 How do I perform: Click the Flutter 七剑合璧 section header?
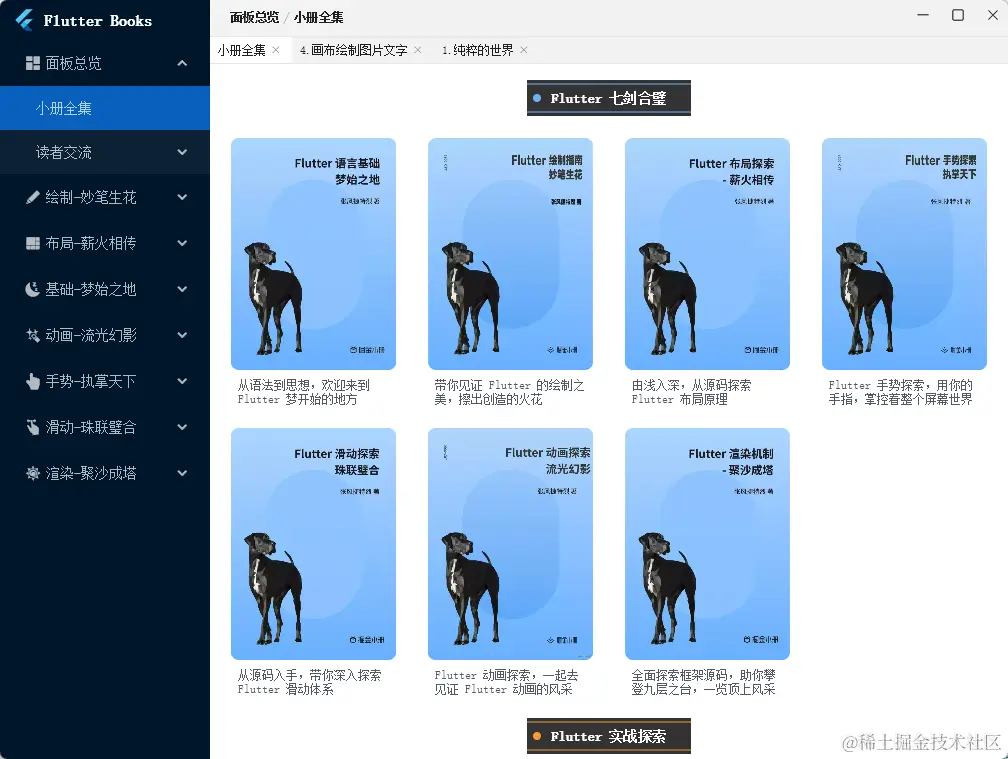609,98
